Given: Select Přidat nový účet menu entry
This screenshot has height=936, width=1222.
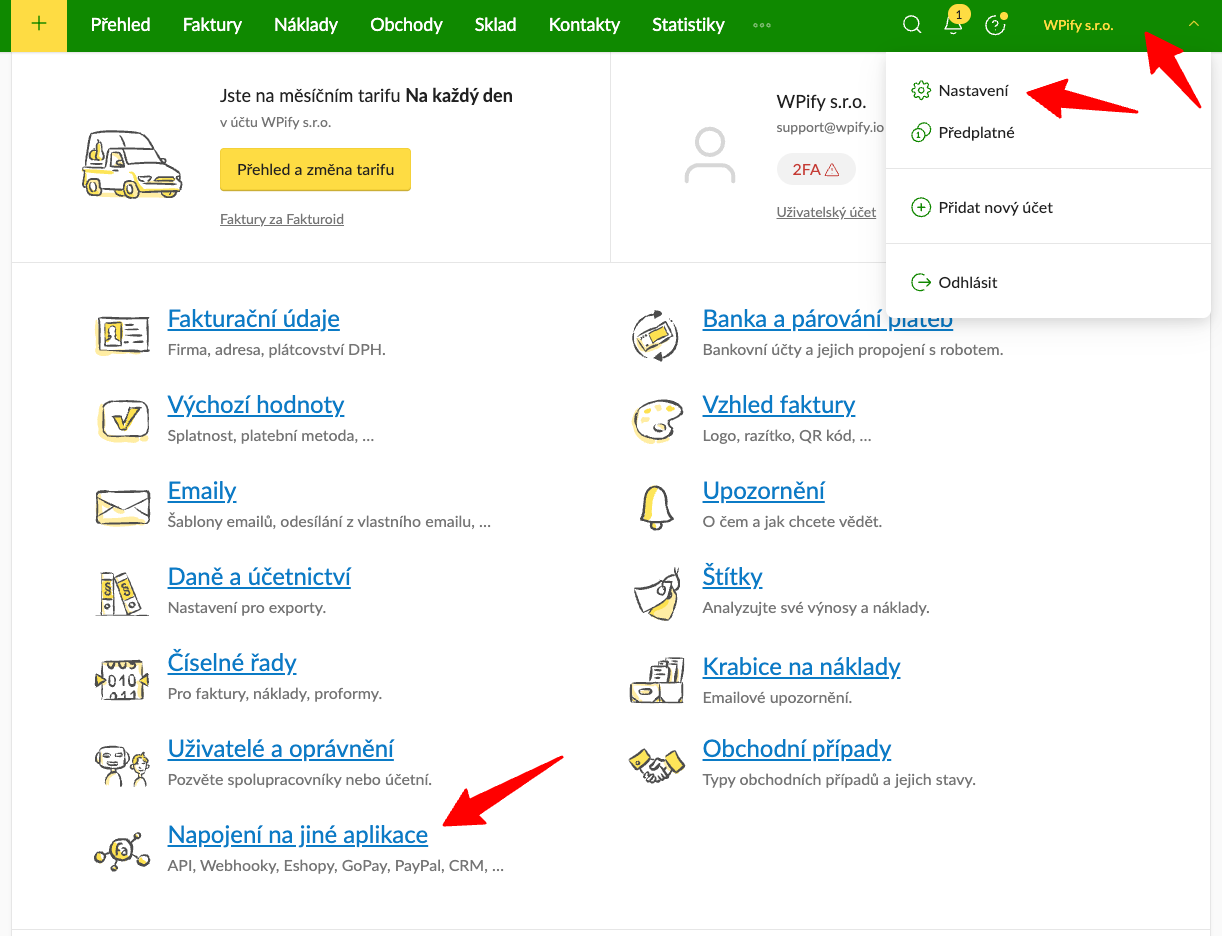Looking at the screenshot, I should tap(994, 208).
